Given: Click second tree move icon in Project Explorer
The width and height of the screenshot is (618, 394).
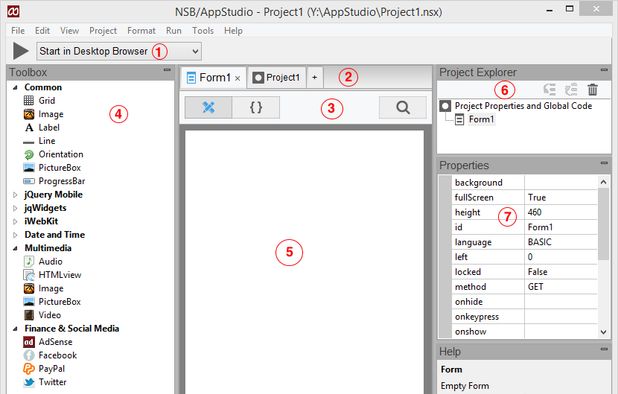Looking at the screenshot, I should click(x=571, y=89).
